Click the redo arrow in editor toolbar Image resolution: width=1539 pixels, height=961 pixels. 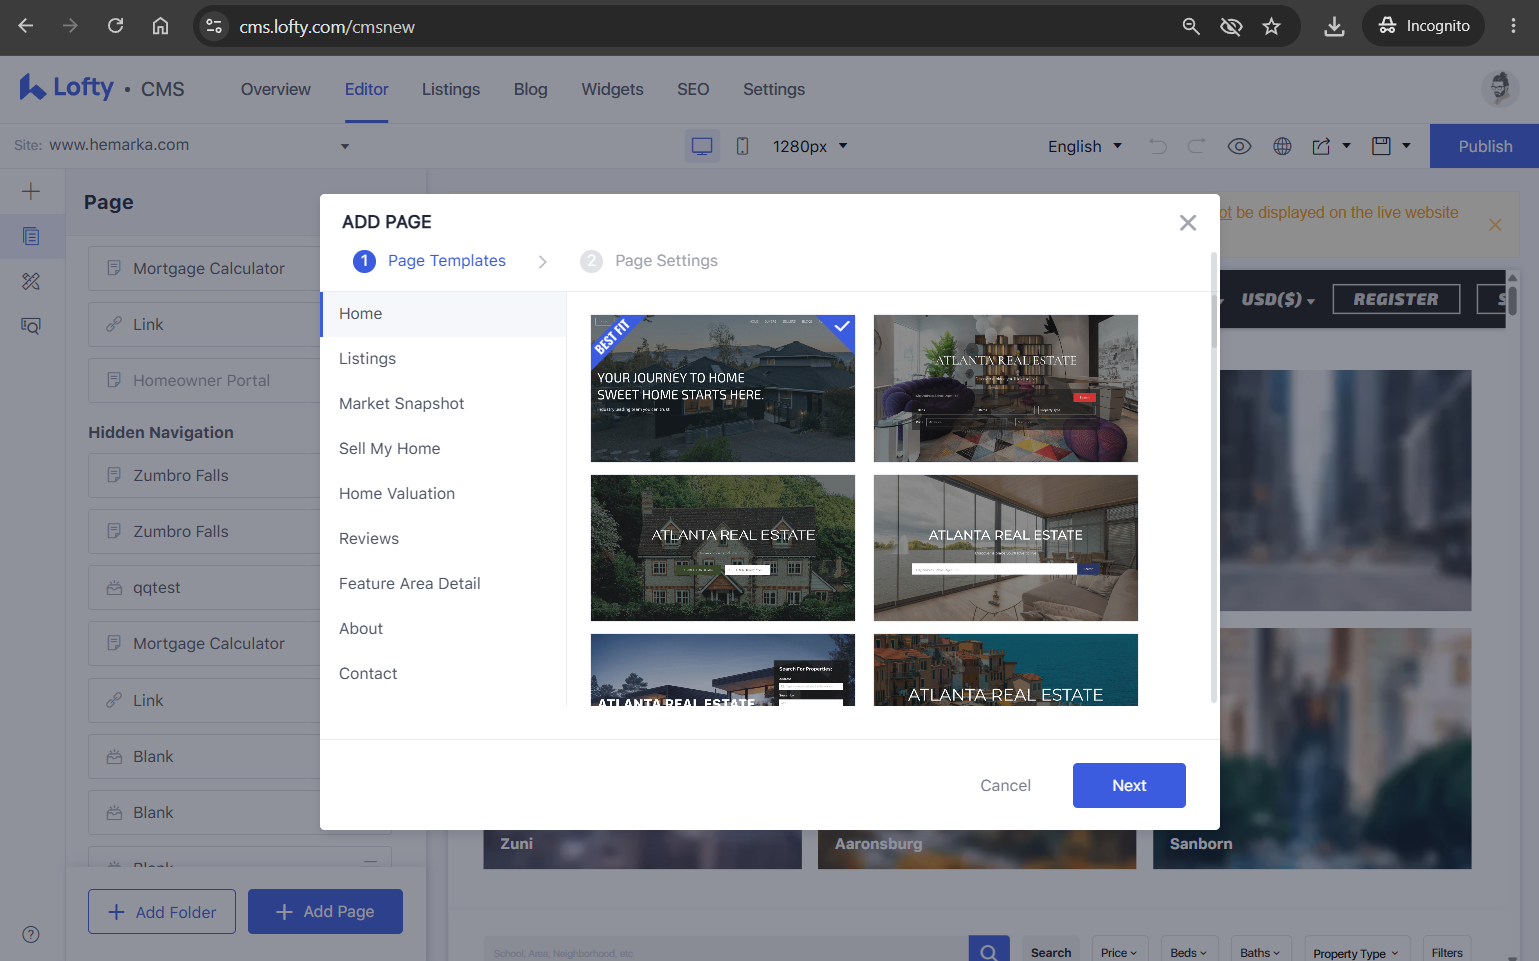point(1196,146)
